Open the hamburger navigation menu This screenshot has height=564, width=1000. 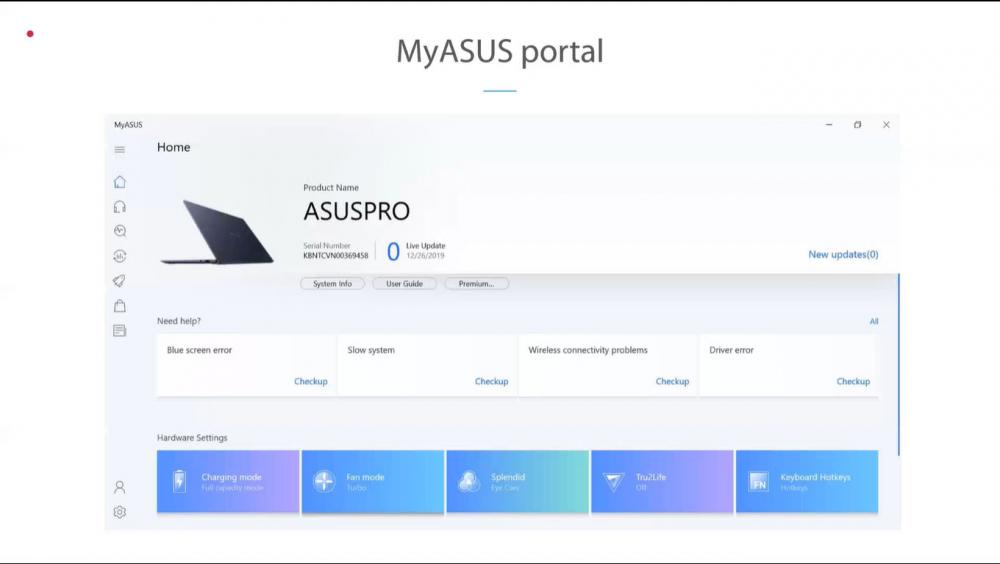(119, 150)
